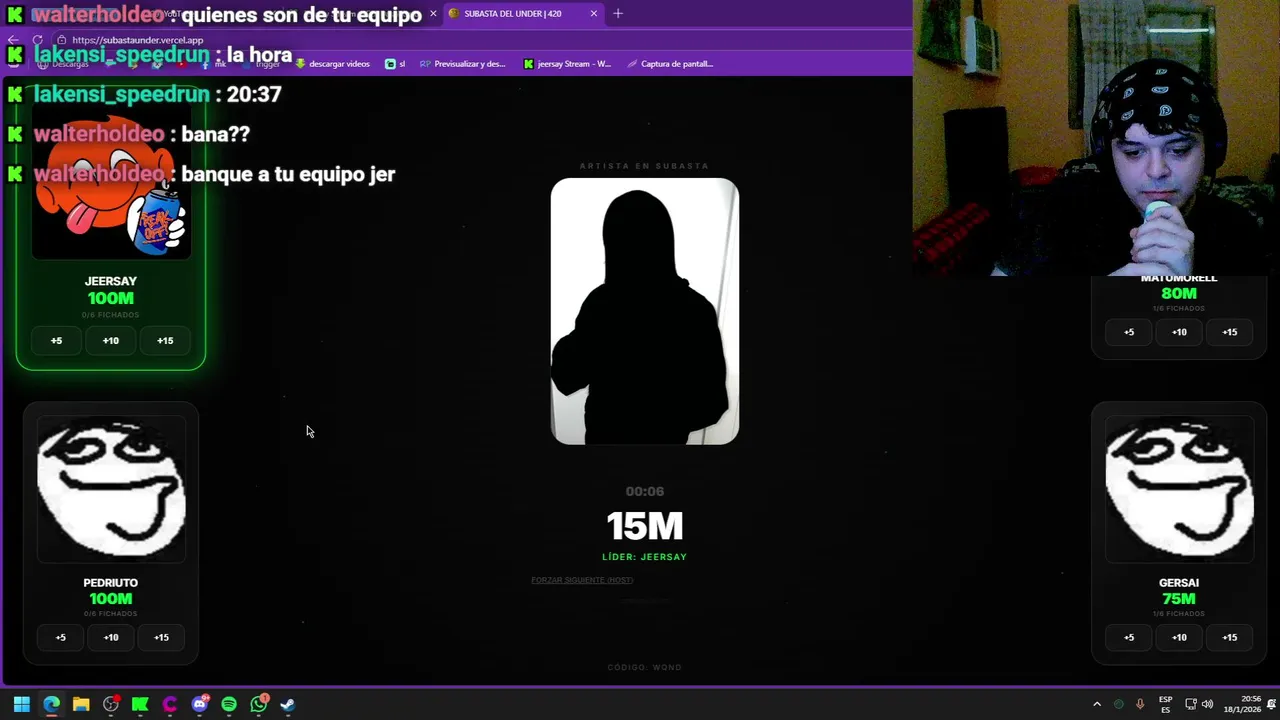The image size is (1280, 720).
Task: Bid +10 on the Pedriuto card
Action: pyautogui.click(x=111, y=637)
